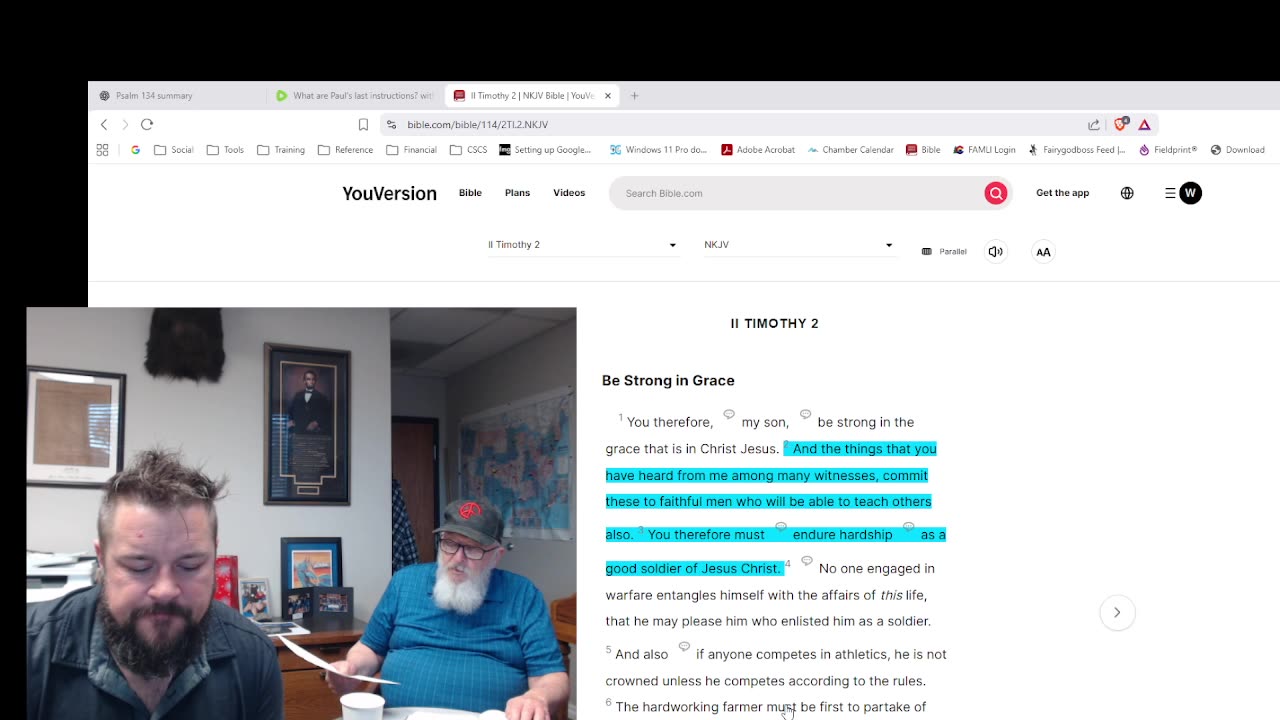The width and height of the screenshot is (1280, 720).
Task: Click the 'Be Strong in Grace' heading
Action: (668, 381)
